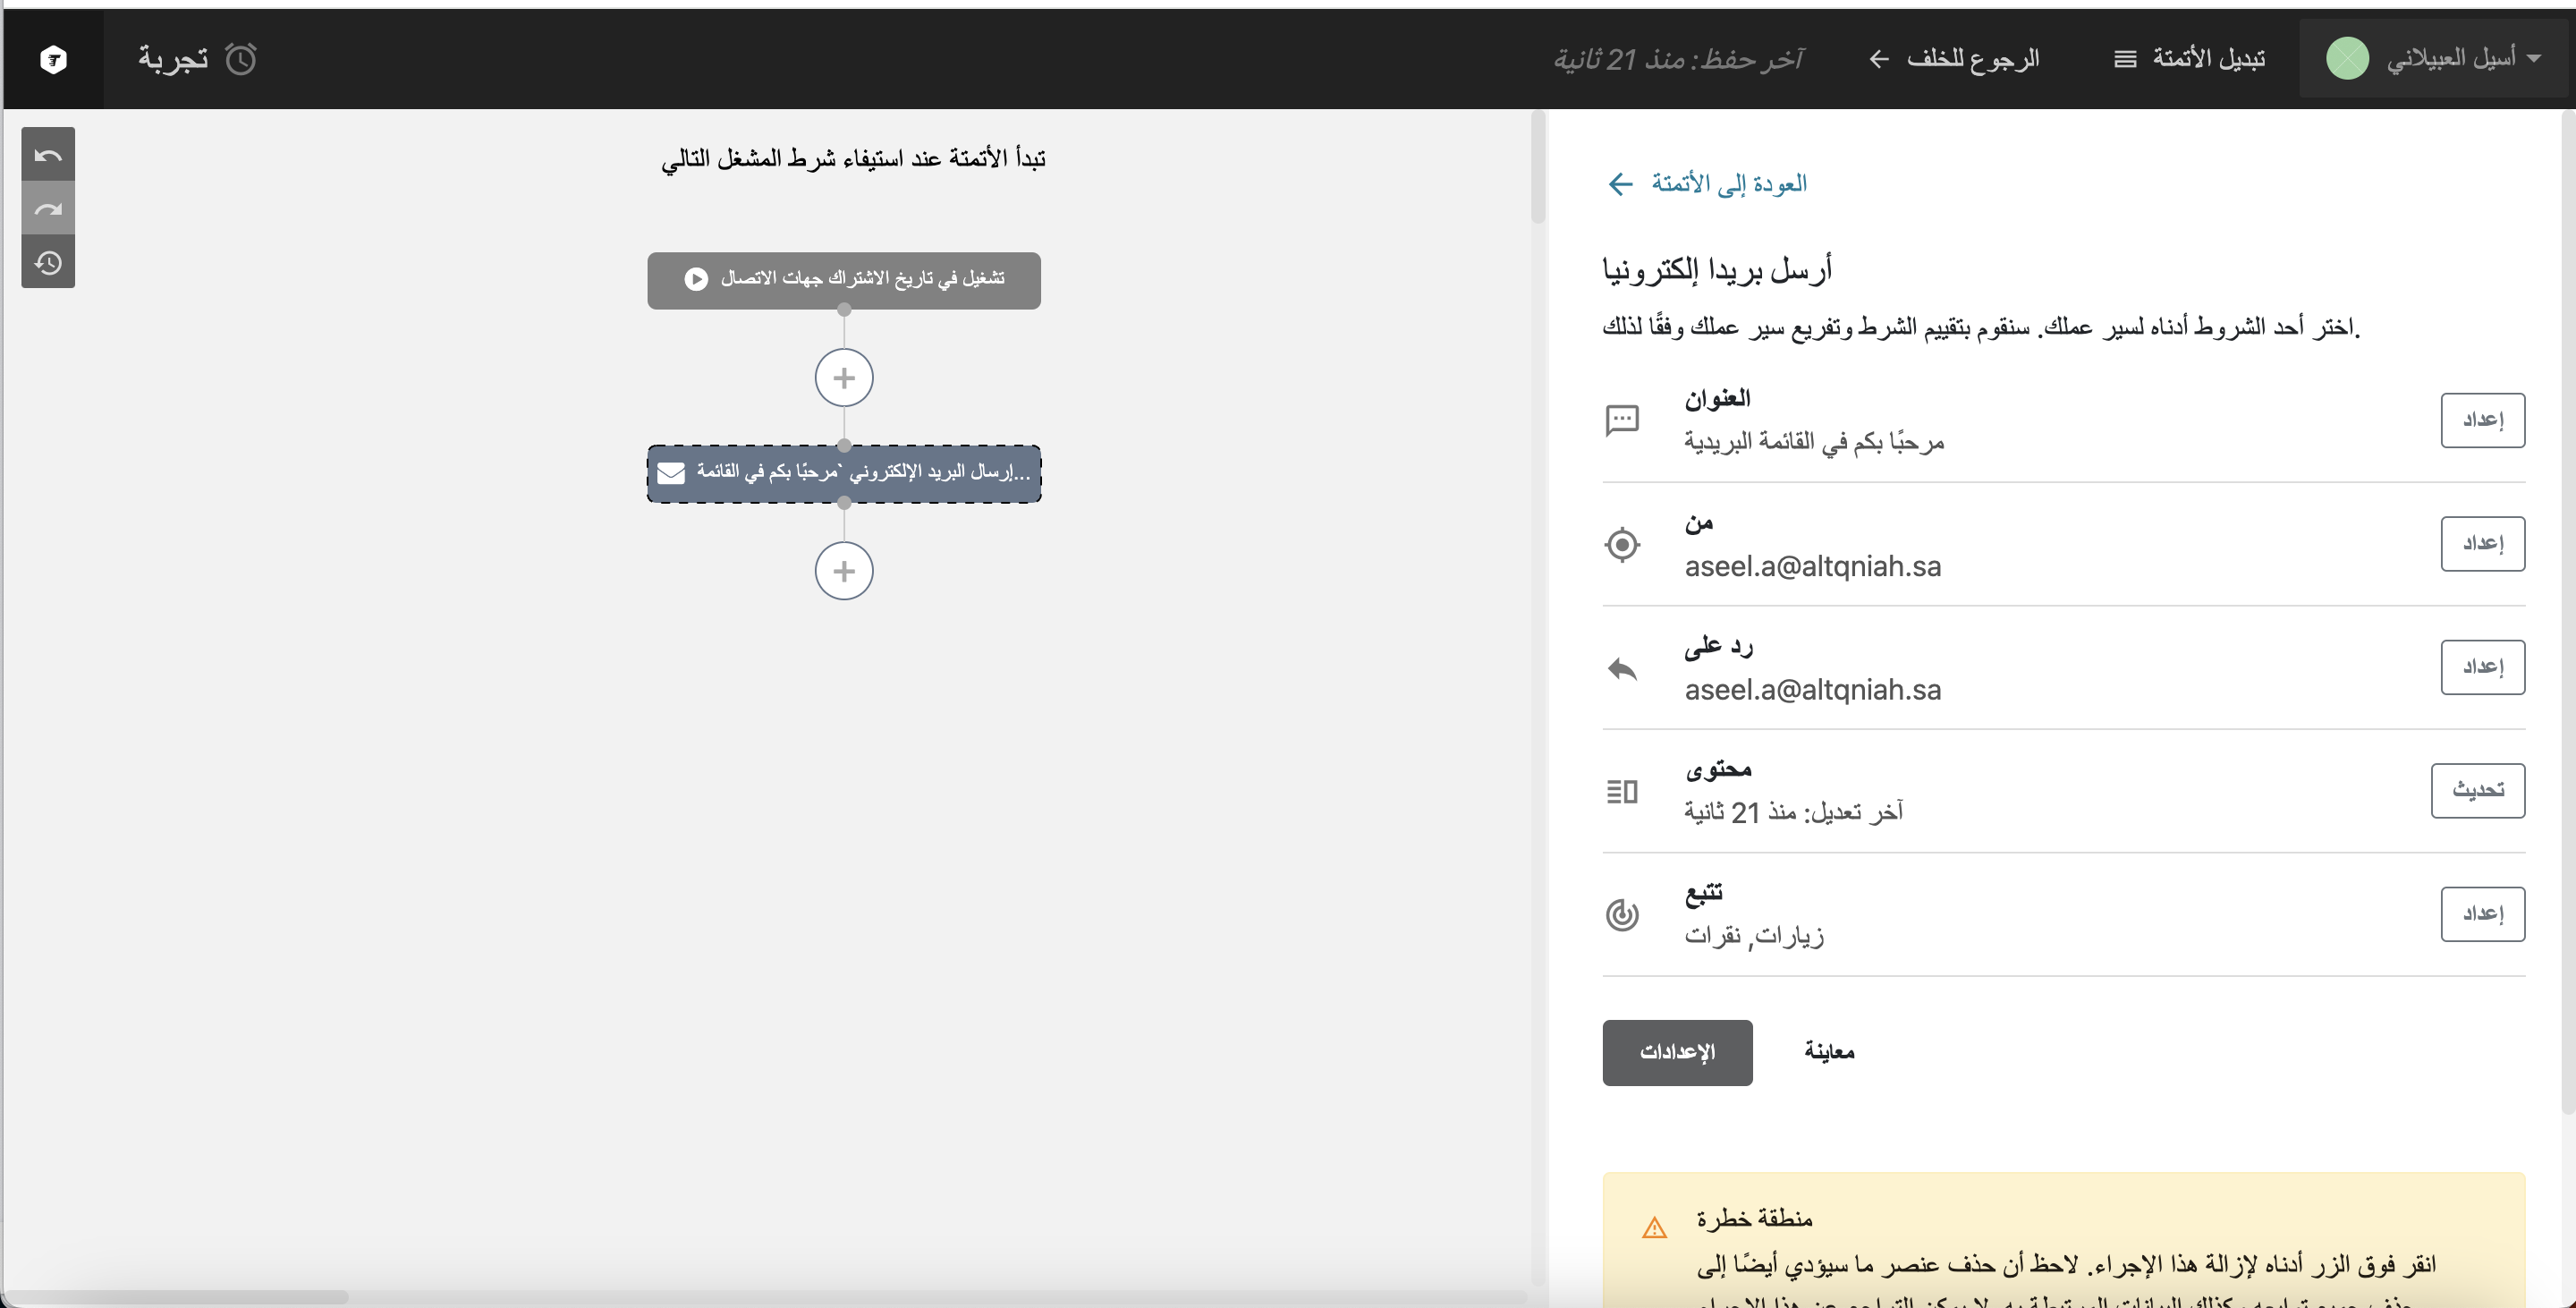This screenshot has width=2576, height=1308.
Task: Click the green user avatar circle
Action: coord(2346,59)
